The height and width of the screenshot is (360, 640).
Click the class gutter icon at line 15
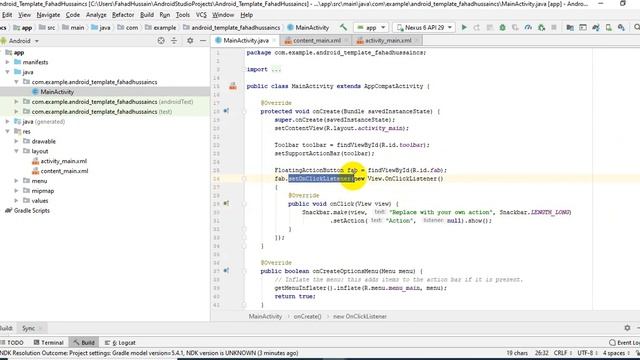click(233, 86)
